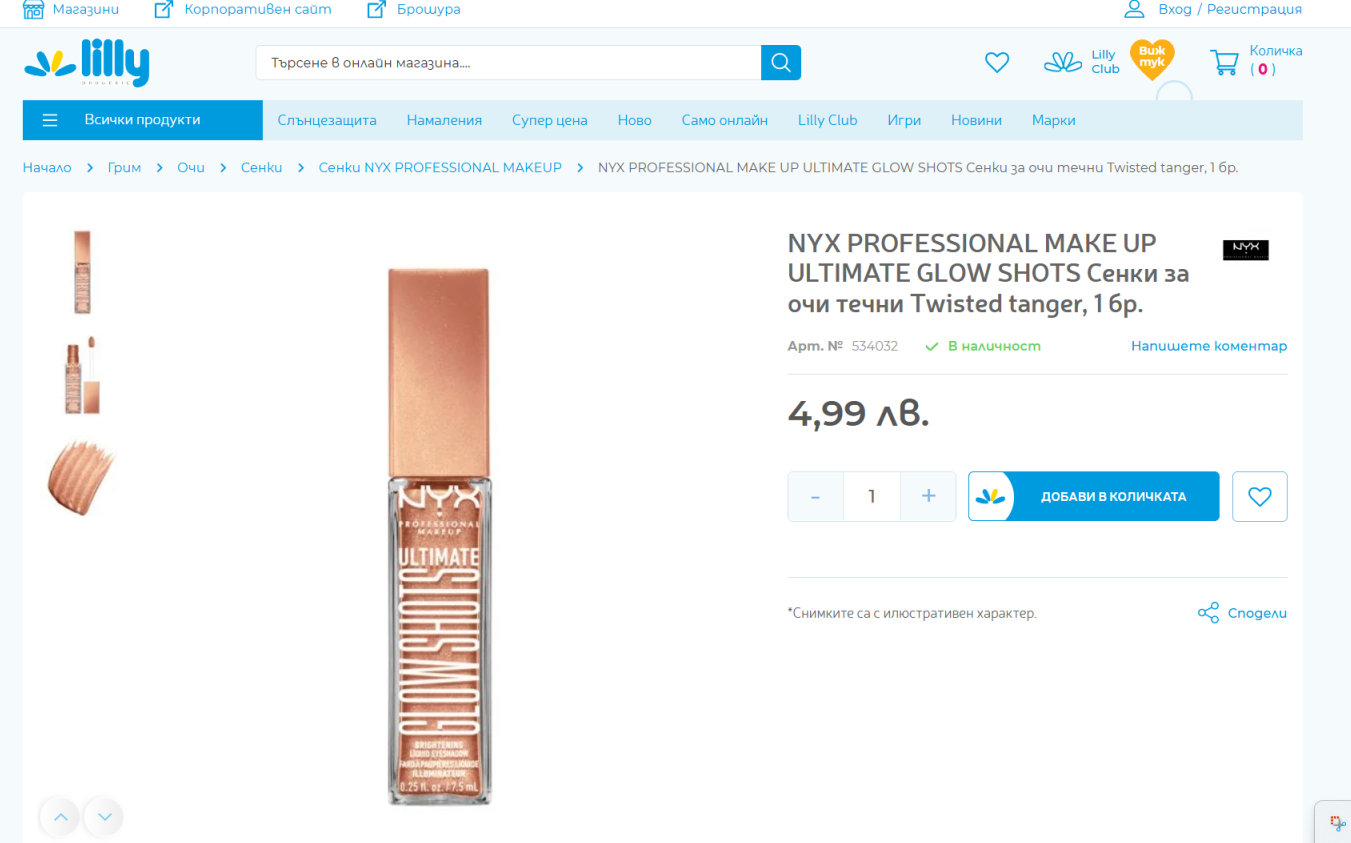Show previous thumbnail with up arrow
This screenshot has width=1351, height=843.
point(60,817)
